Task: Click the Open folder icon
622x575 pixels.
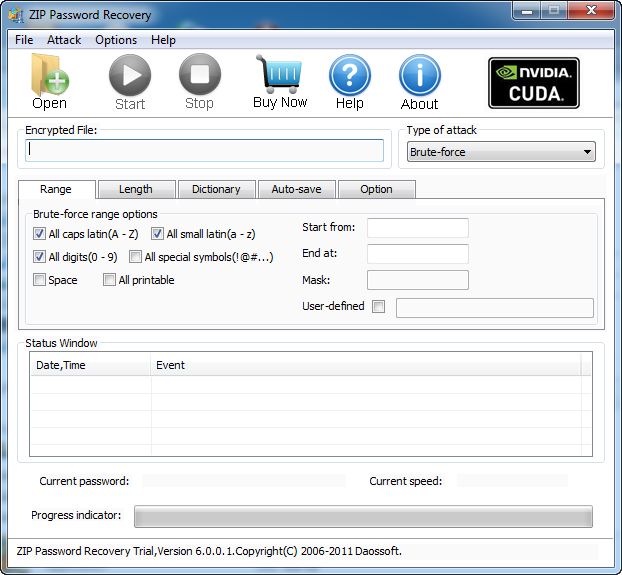Action: (48, 76)
